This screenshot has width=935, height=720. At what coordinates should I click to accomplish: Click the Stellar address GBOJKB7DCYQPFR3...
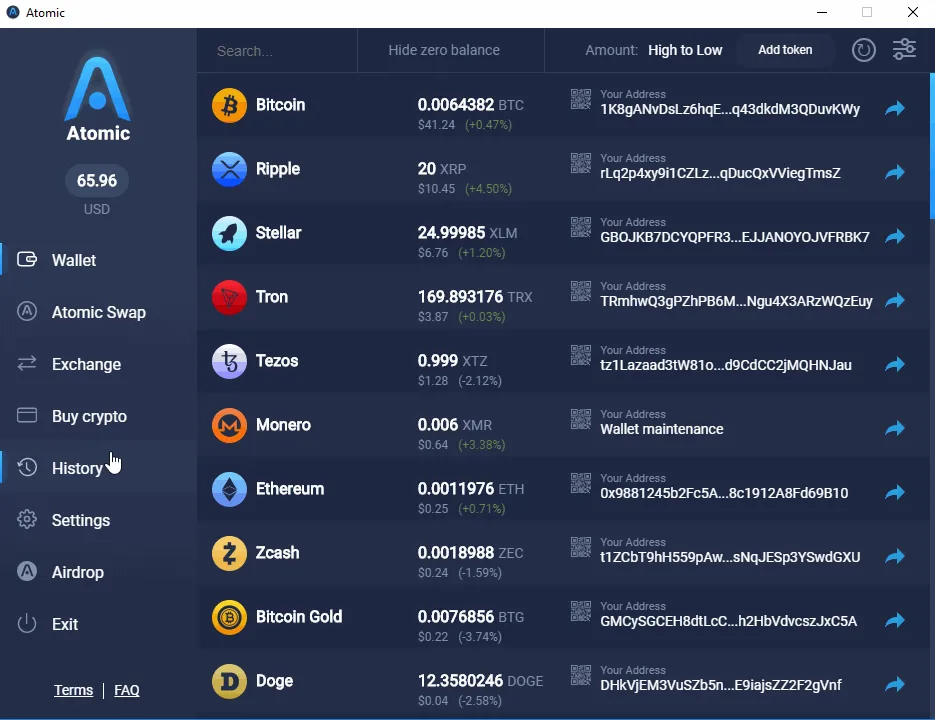735,237
